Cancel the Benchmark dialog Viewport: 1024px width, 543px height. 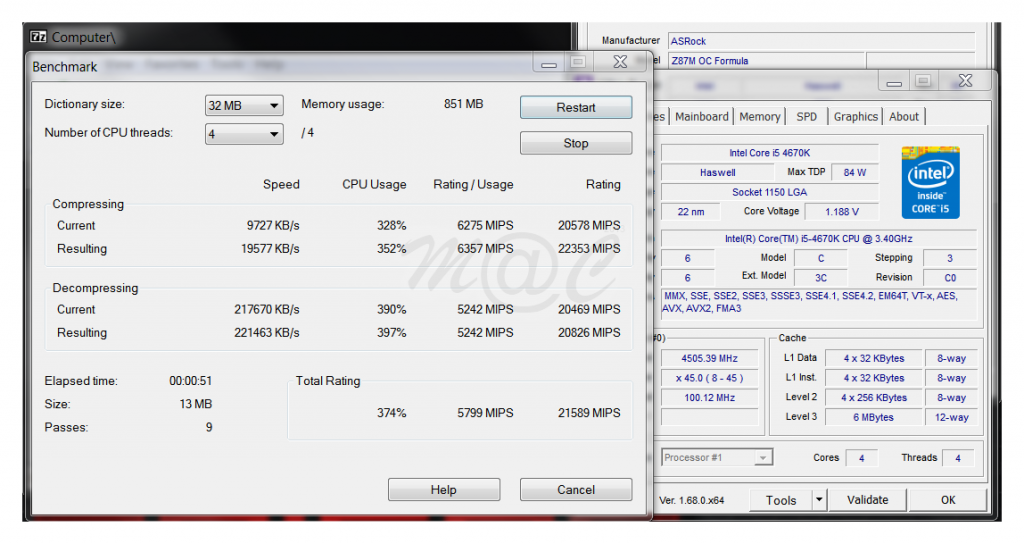575,490
